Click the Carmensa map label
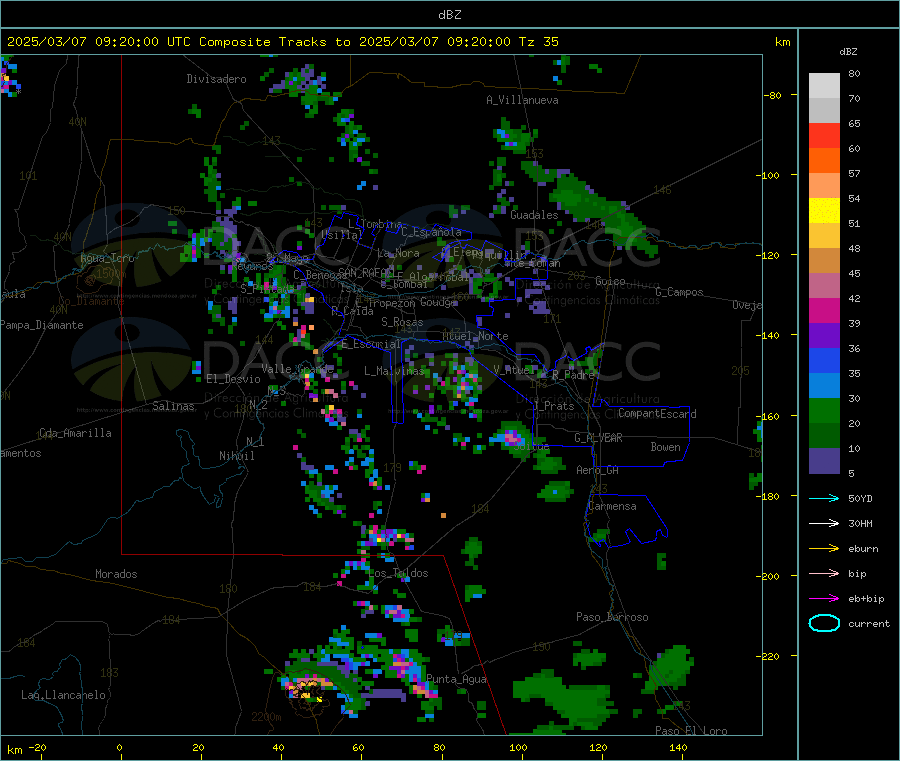900x761 pixels. pyautogui.click(x=612, y=506)
